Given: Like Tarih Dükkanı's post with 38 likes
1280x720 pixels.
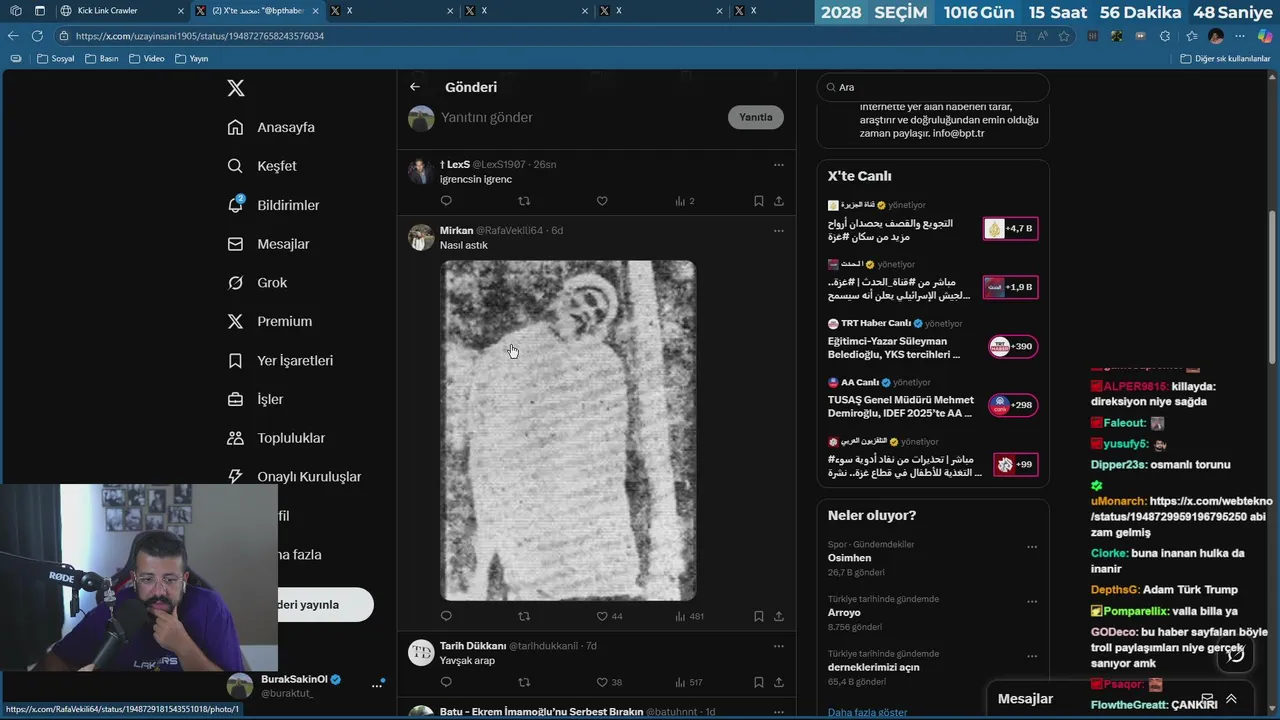Looking at the screenshot, I should pyautogui.click(x=609, y=682).
